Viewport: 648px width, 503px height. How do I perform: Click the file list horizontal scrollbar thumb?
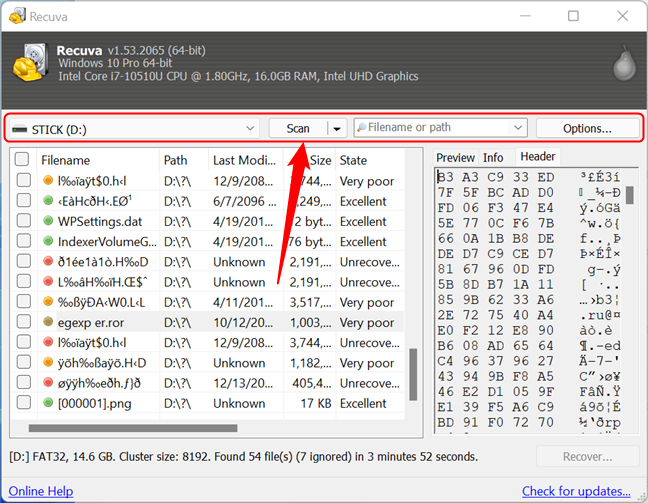click(x=133, y=428)
